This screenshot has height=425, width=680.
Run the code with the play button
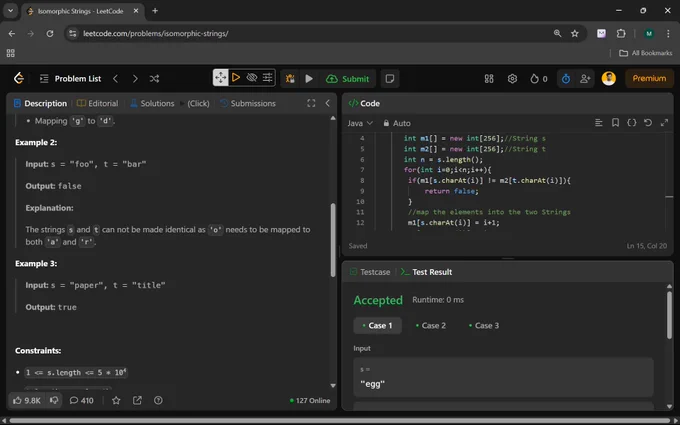(309, 78)
